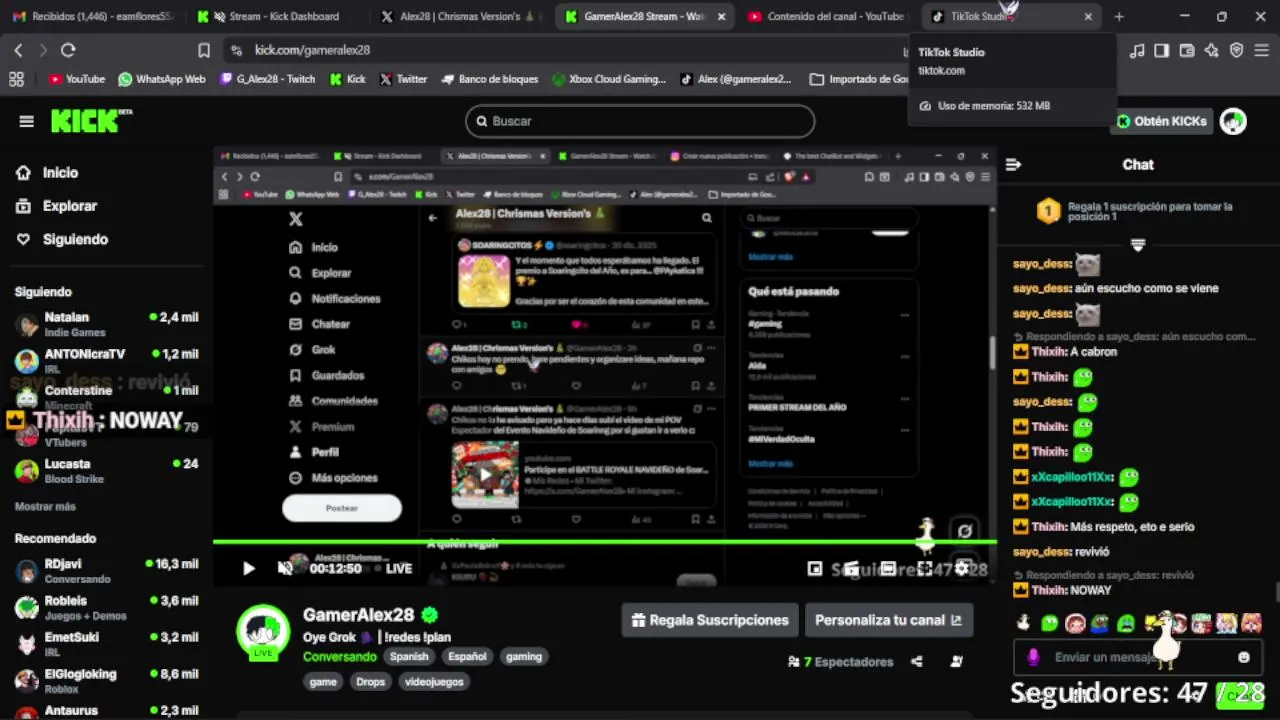
Task: Expand the chat leaderboard chevron
Action: pyautogui.click(x=1137, y=245)
